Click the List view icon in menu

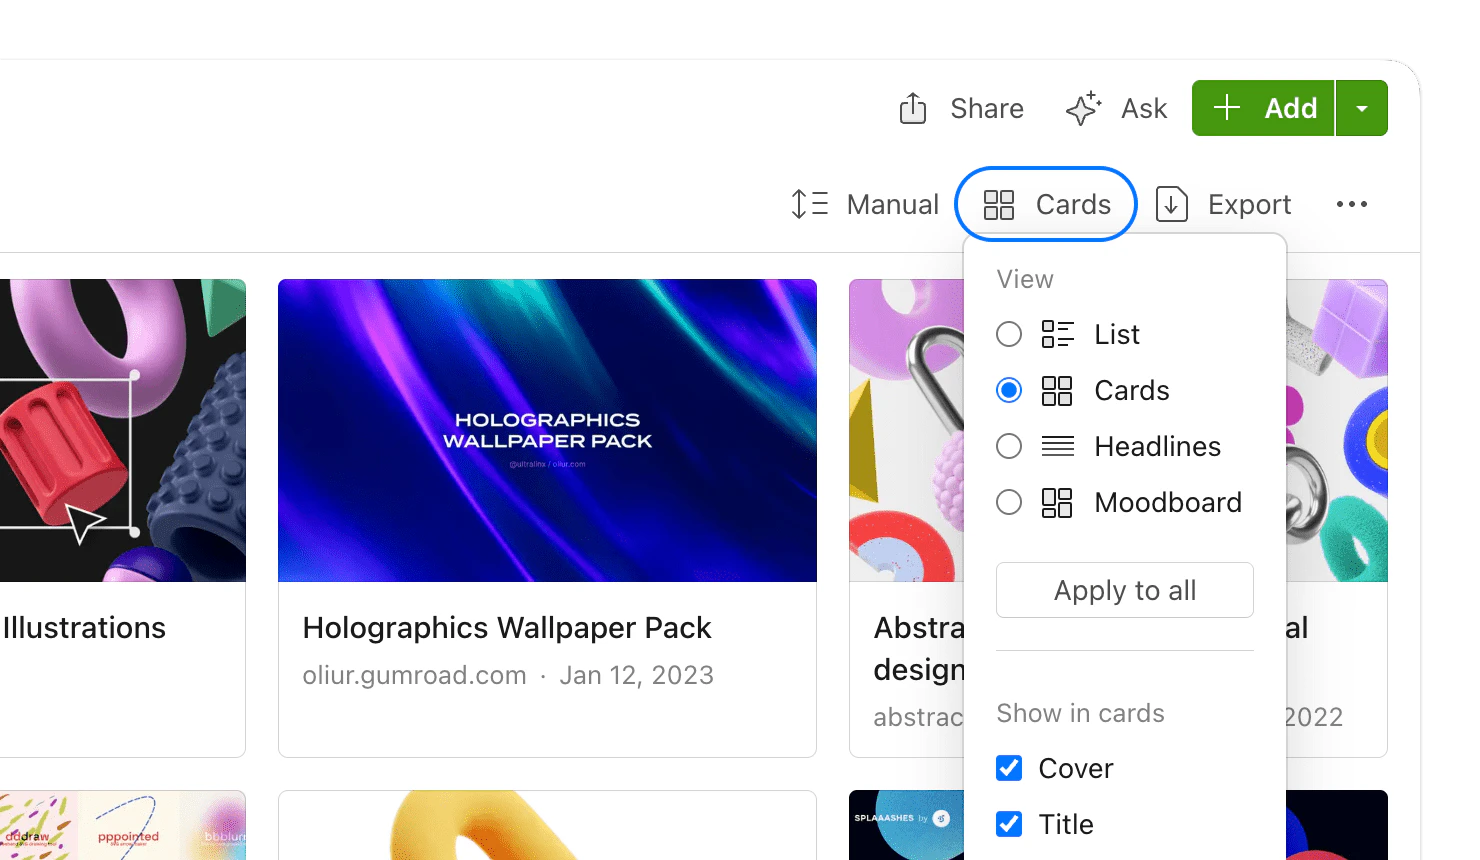click(x=1057, y=334)
